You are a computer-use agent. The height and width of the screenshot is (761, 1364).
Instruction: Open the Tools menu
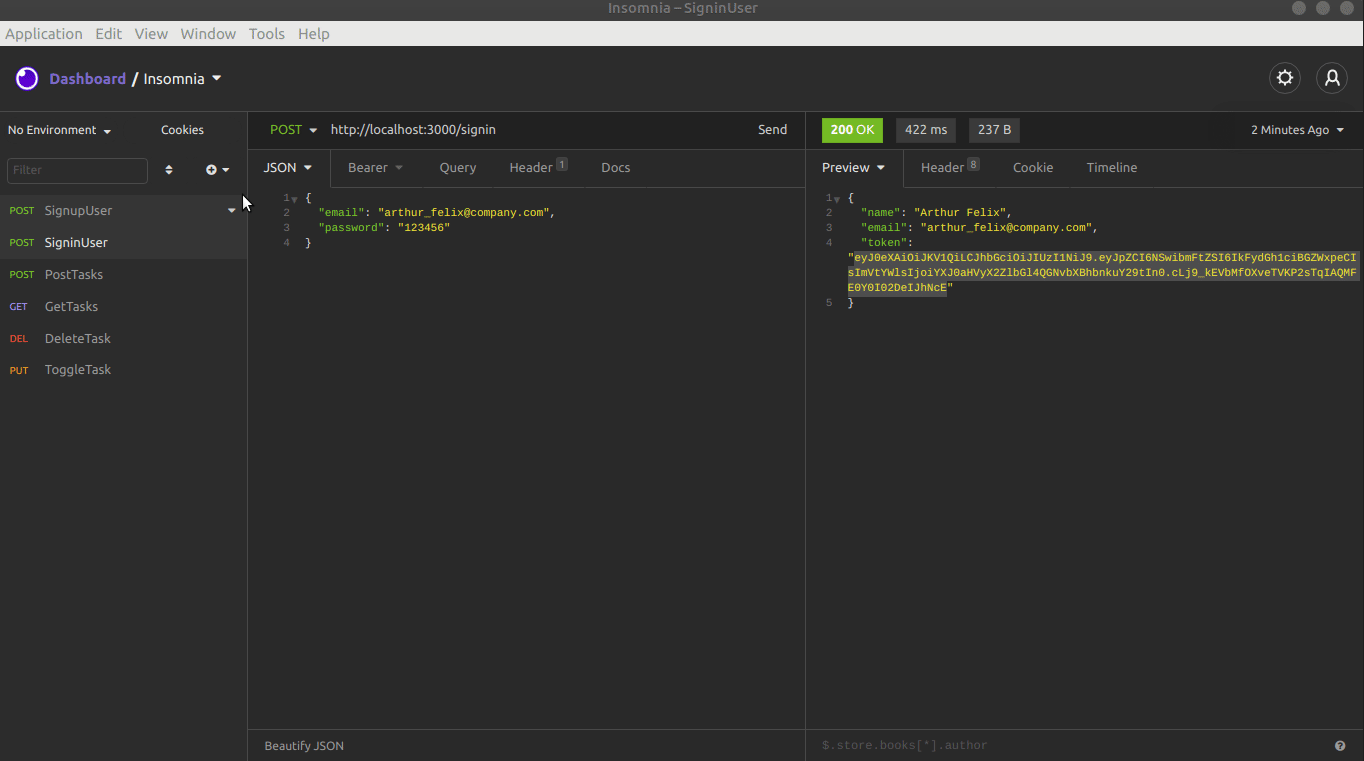point(266,33)
